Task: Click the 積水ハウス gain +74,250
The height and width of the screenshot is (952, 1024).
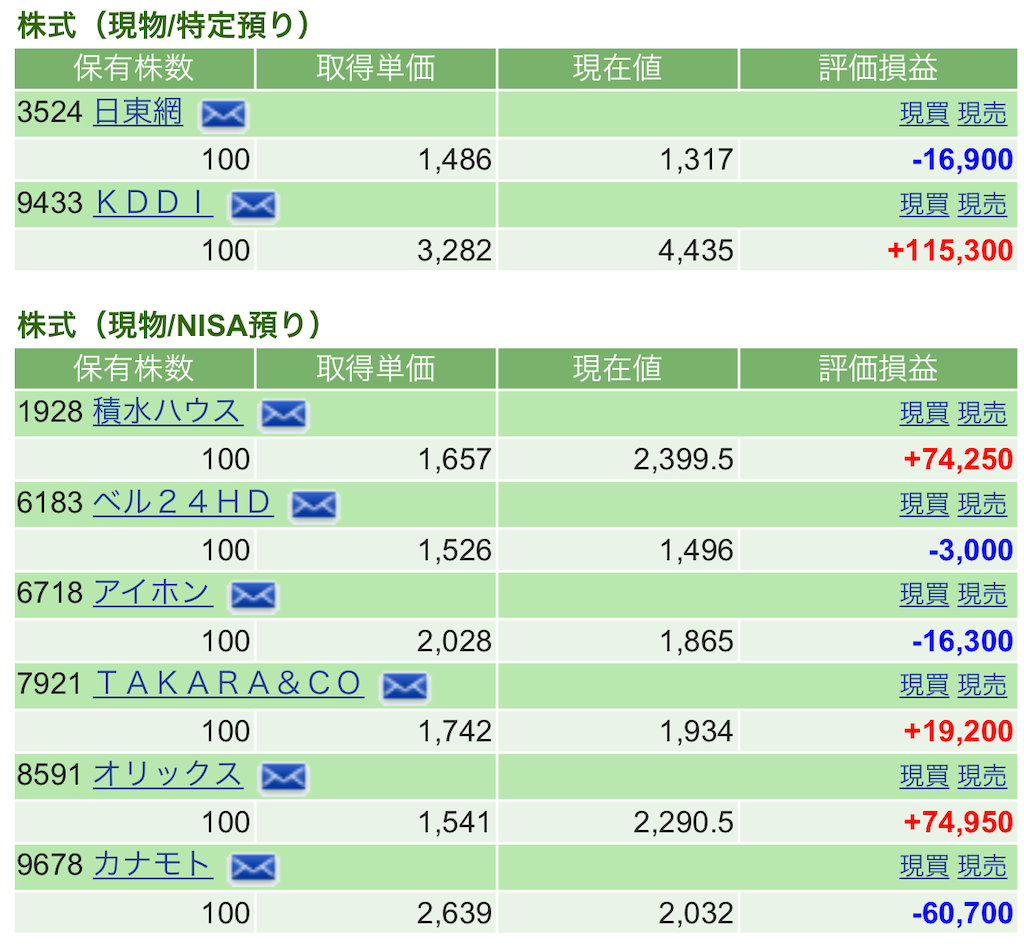Action: click(958, 460)
